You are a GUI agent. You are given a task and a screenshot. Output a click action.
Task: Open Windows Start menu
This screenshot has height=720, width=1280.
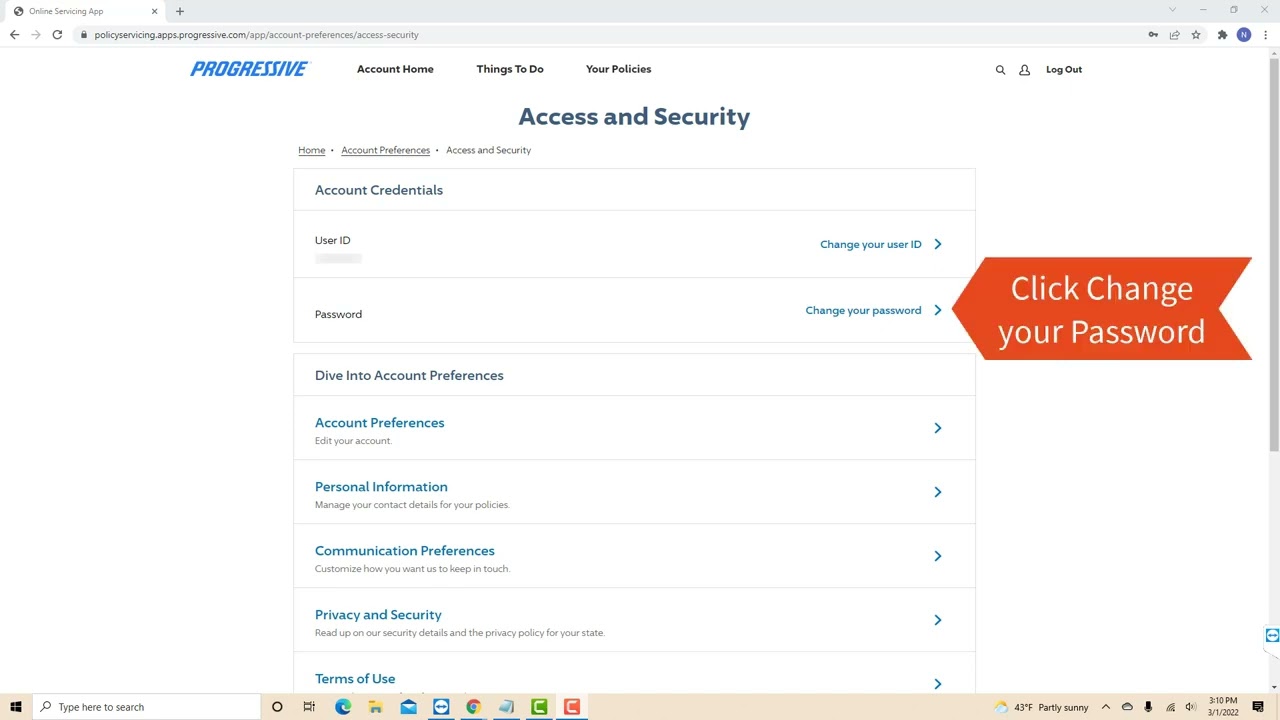tap(16, 707)
